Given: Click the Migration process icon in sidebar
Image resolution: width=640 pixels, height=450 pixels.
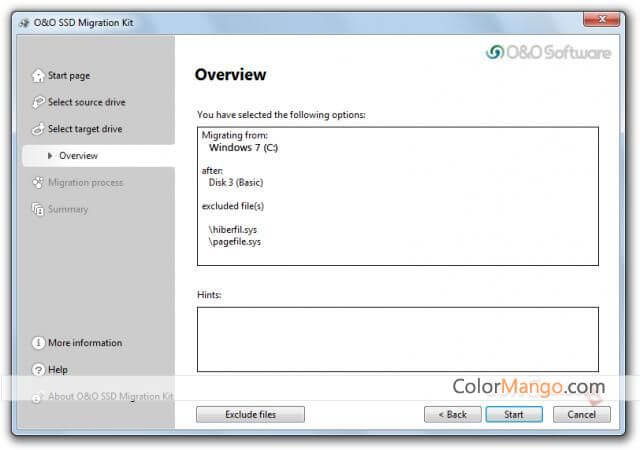Looking at the screenshot, I should pos(38,183).
